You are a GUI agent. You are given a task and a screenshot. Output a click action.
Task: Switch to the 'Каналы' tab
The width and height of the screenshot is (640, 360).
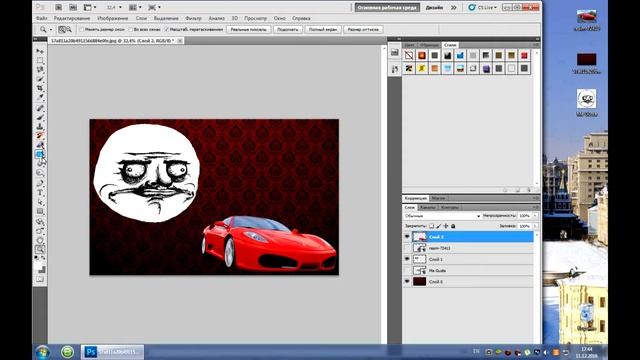pos(427,207)
